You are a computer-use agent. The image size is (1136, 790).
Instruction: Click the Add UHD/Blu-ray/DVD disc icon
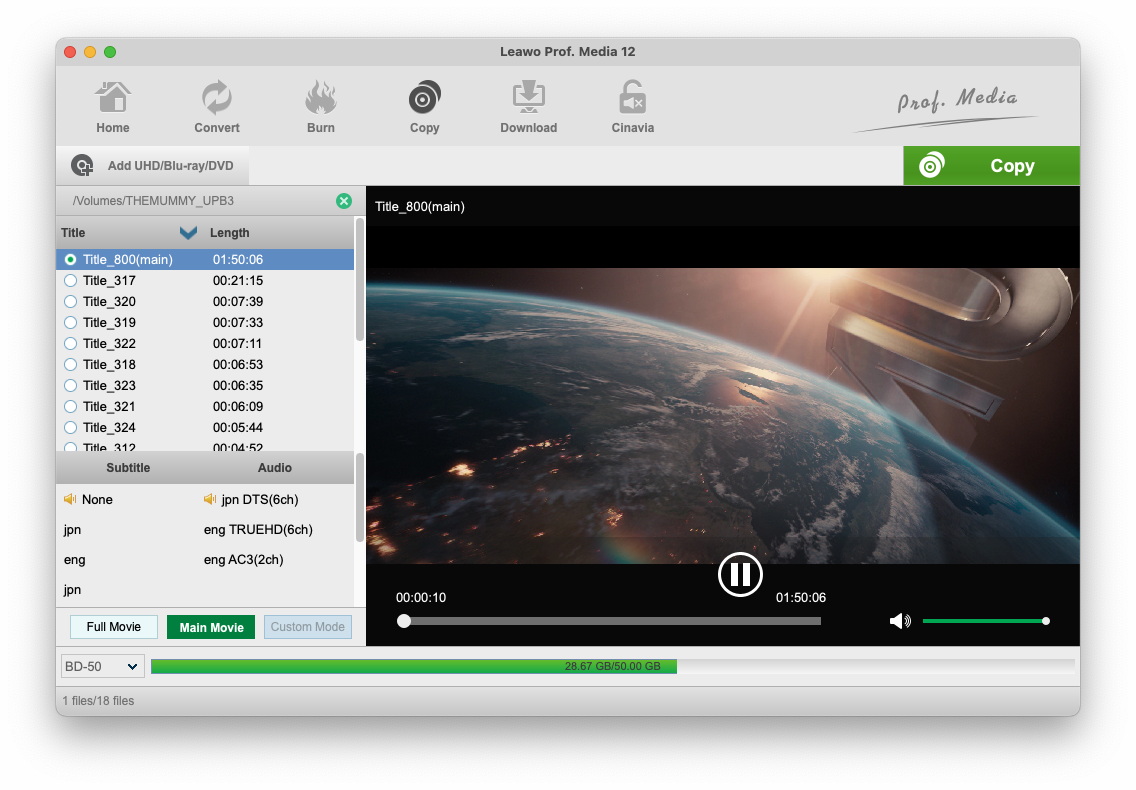(x=82, y=166)
